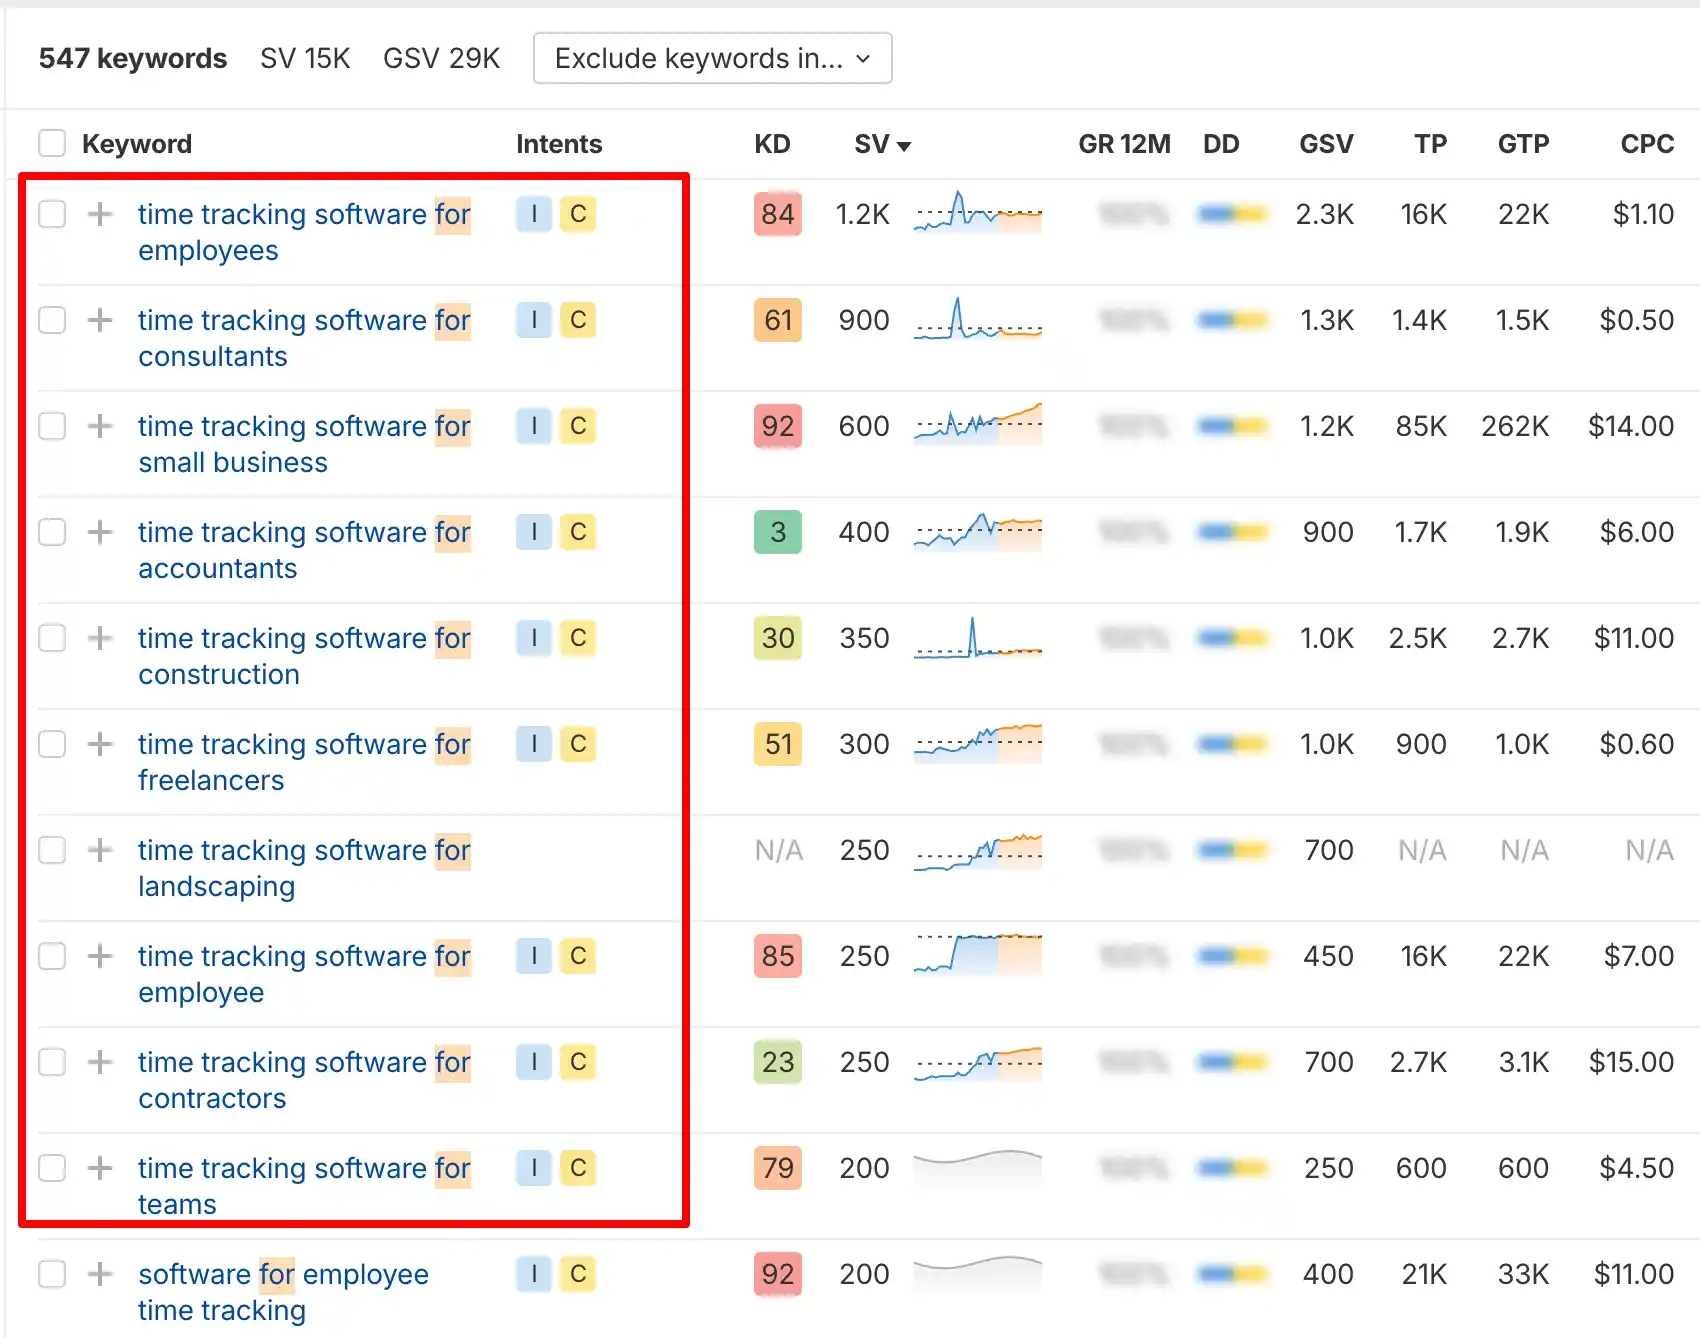The height and width of the screenshot is (1338, 1700).
Task: Click the "C" intent badge on the accountants row
Action: click(x=578, y=532)
